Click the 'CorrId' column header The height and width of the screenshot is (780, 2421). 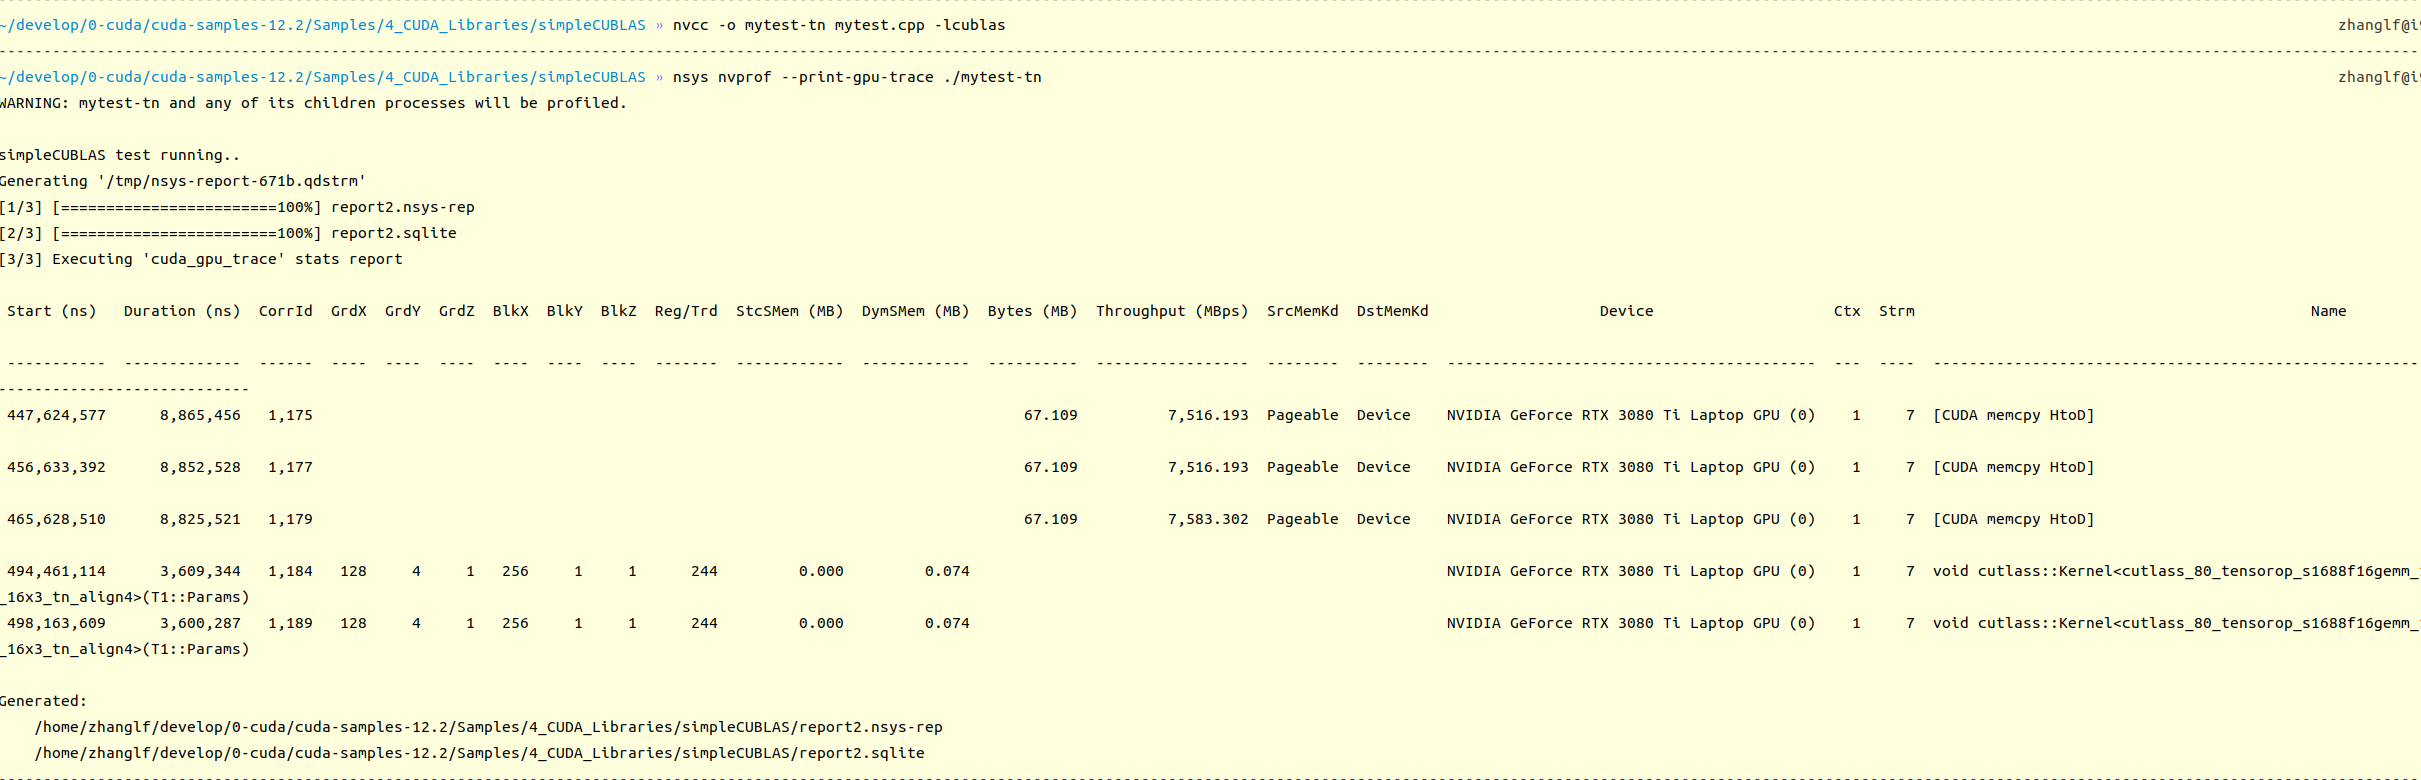(x=286, y=311)
